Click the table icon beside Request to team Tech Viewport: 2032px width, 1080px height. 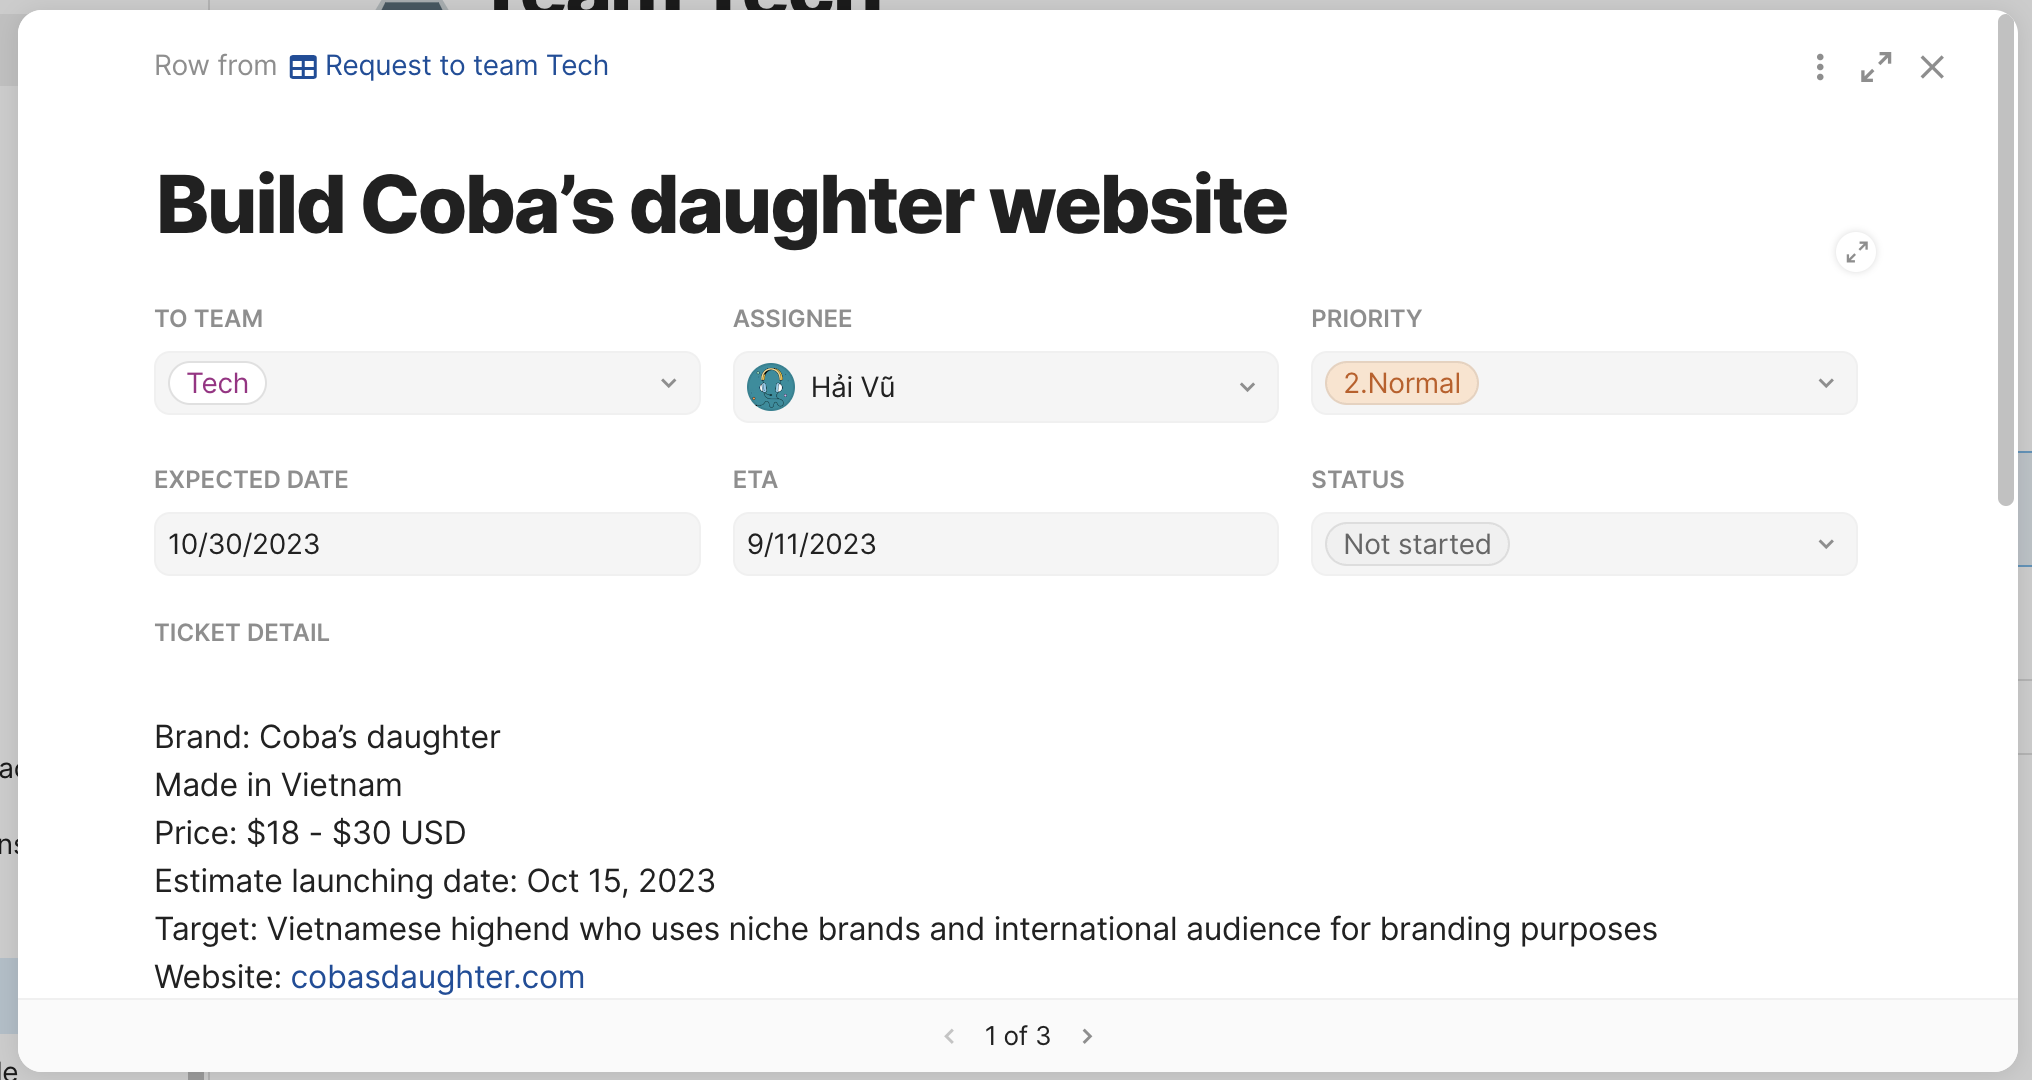[x=303, y=67]
